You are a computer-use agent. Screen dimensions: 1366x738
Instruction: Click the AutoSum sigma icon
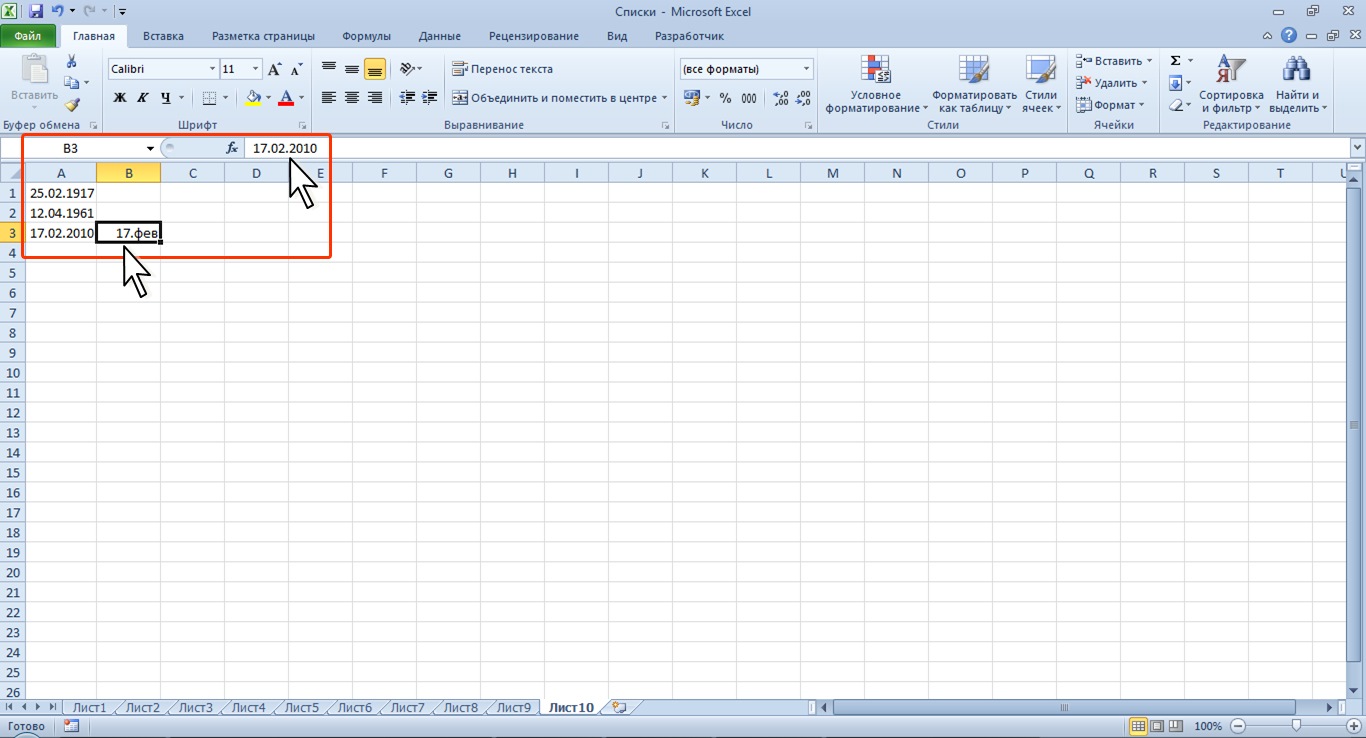click(x=1175, y=61)
